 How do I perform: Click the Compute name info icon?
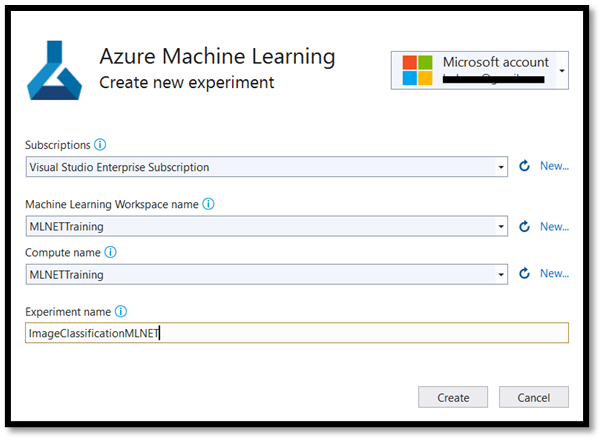(x=111, y=252)
